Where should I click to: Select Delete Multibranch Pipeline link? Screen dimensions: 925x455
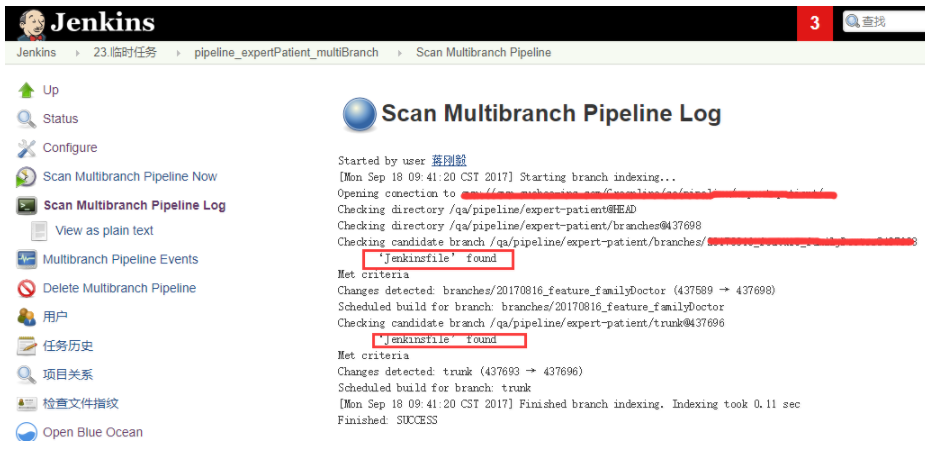tap(119, 288)
